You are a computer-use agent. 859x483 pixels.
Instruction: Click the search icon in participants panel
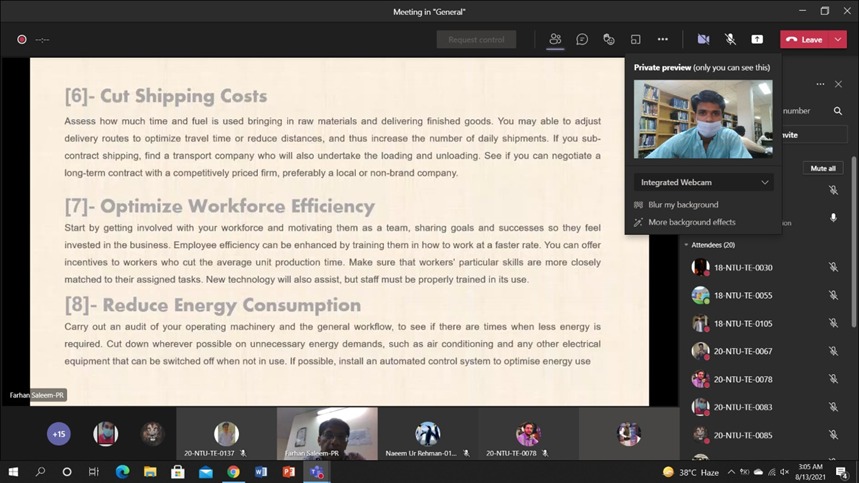838,111
